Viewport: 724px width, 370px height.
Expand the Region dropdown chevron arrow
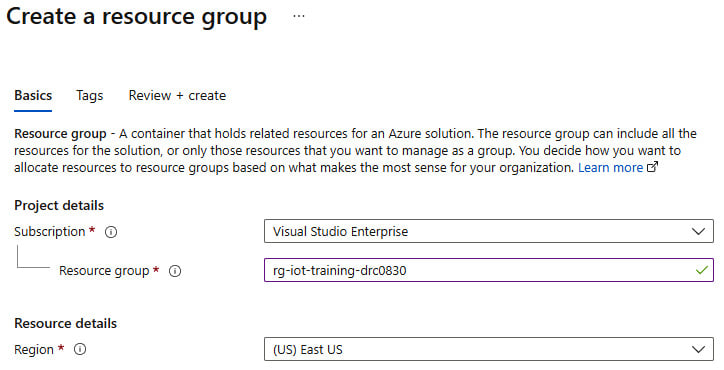coord(698,350)
